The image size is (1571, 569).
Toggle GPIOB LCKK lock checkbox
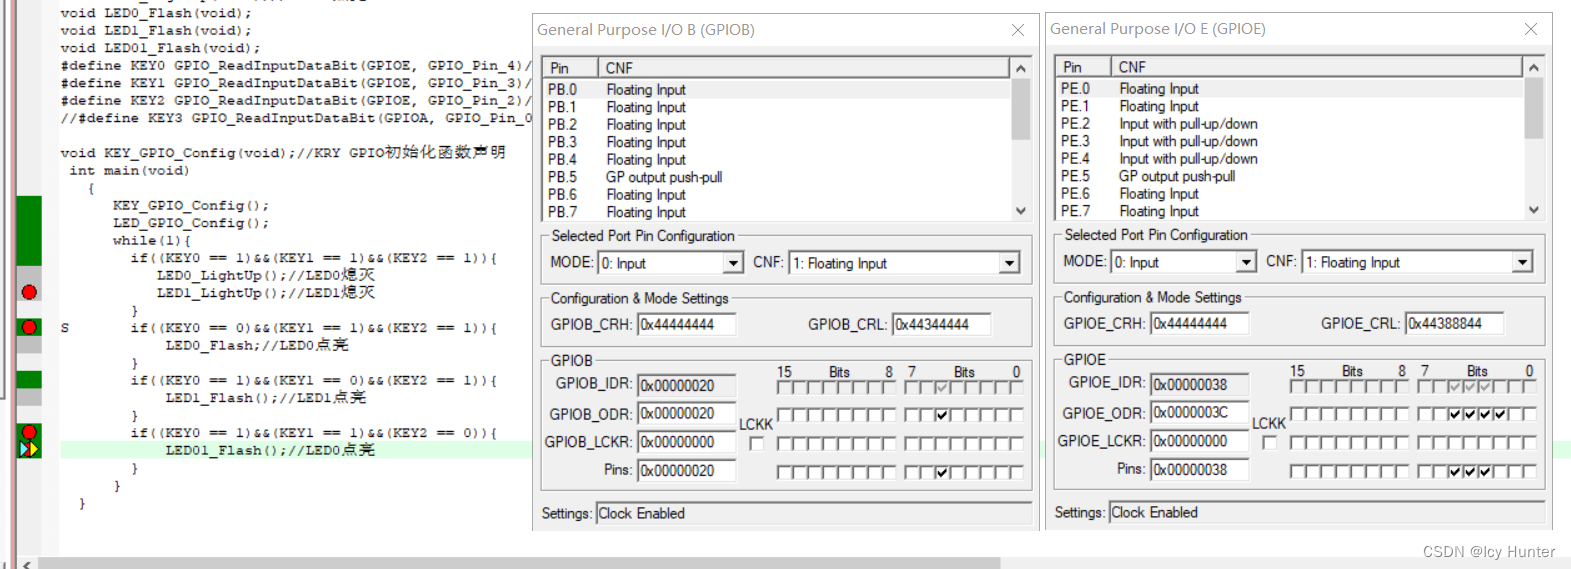pos(756,443)
